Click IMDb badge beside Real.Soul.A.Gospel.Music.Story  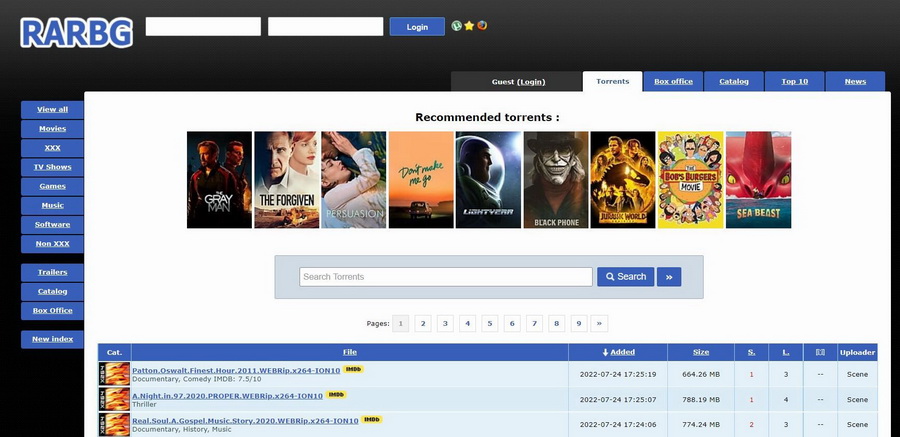pyautogui.click(x=372, y=420)
